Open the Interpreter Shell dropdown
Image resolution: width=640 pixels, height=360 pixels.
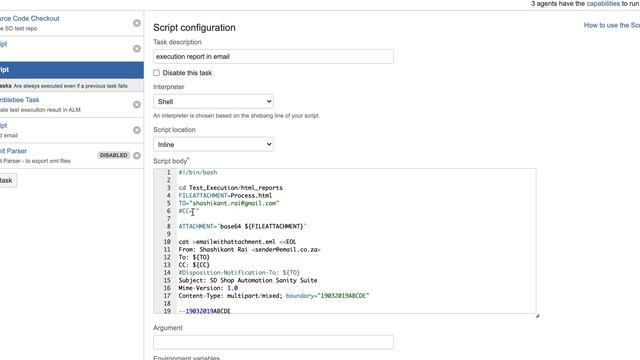point(213,102)
